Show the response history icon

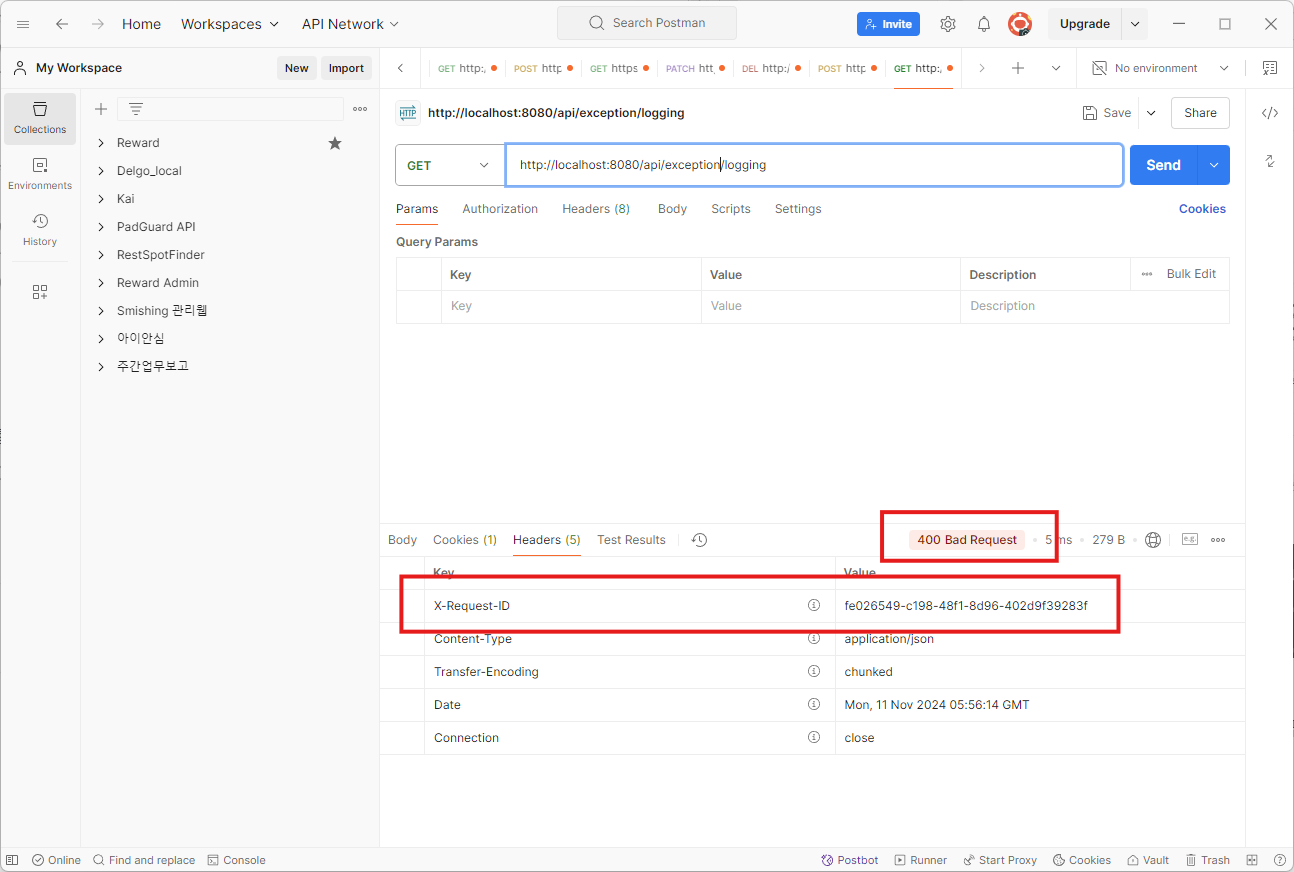coord(699,540)
